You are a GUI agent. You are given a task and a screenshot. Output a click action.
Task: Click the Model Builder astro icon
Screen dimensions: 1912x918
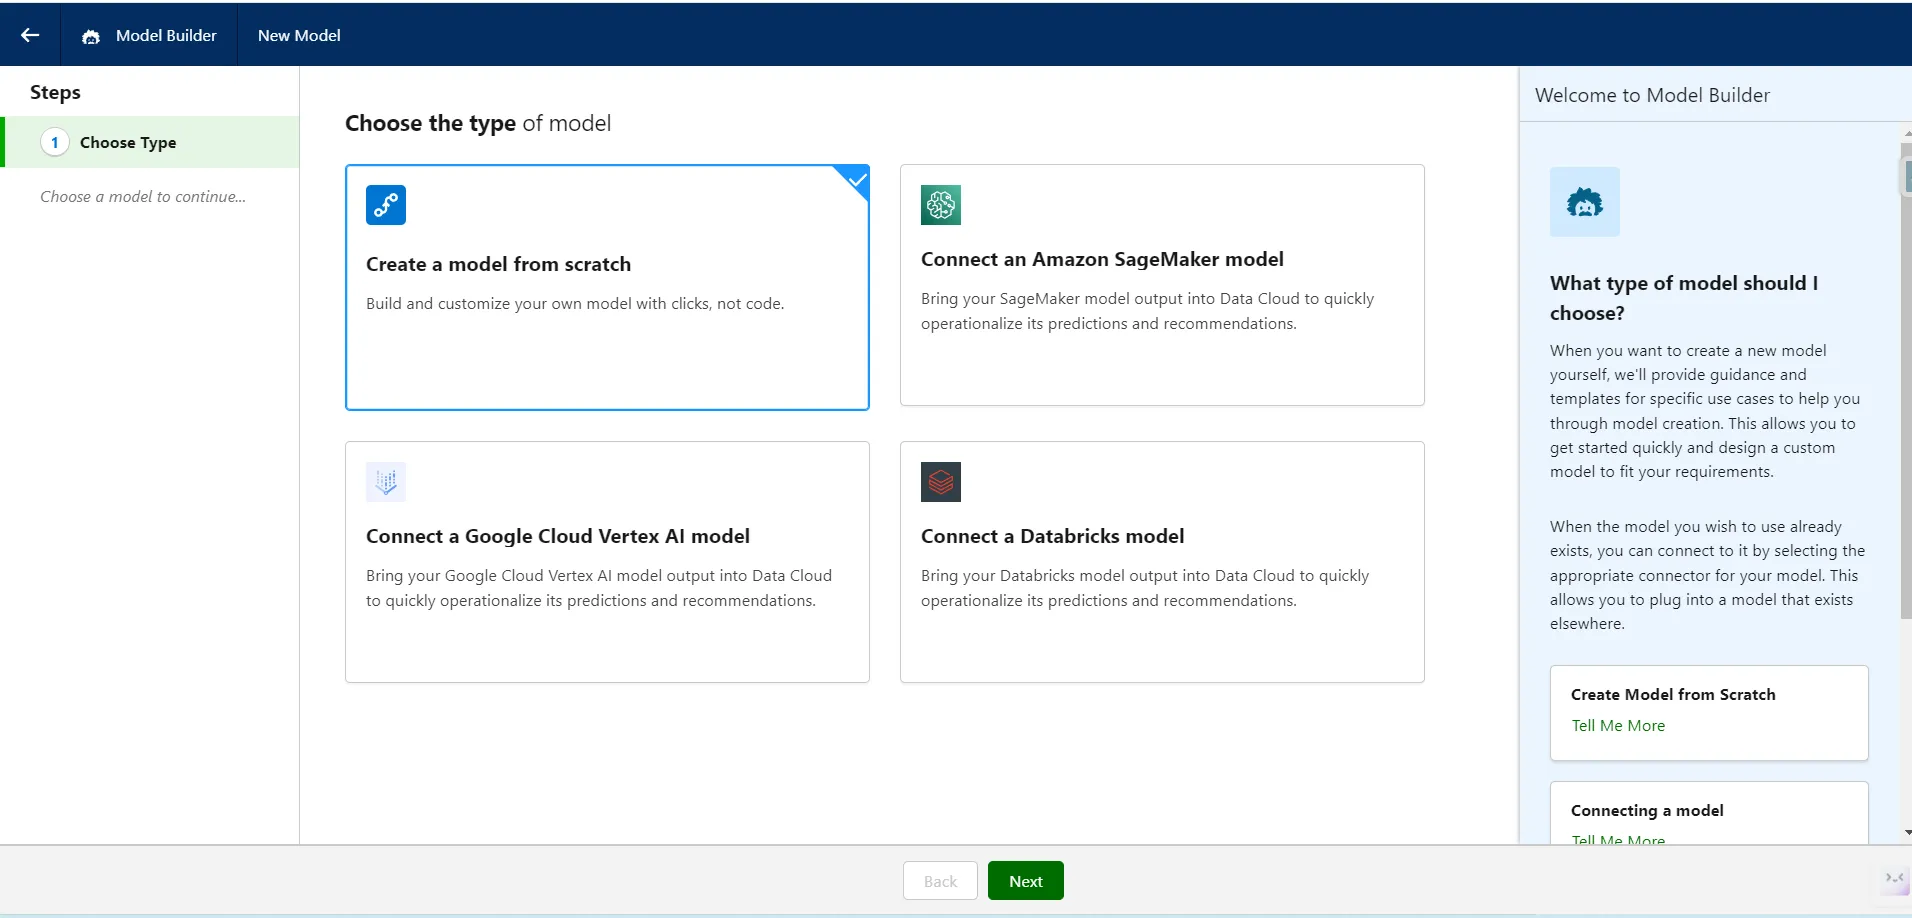(91, 36)
